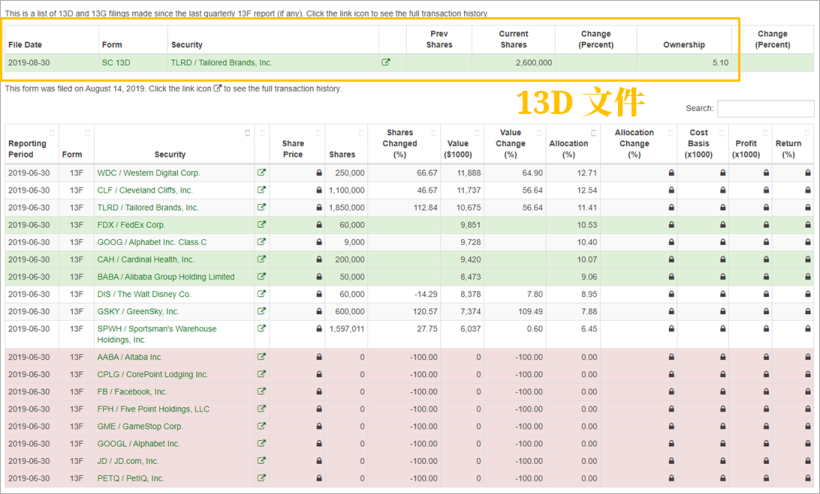The height and width of the screenshot is (494, 820).
Task: Sort by Value Change (%) column
Action: [x=515, y=144]
